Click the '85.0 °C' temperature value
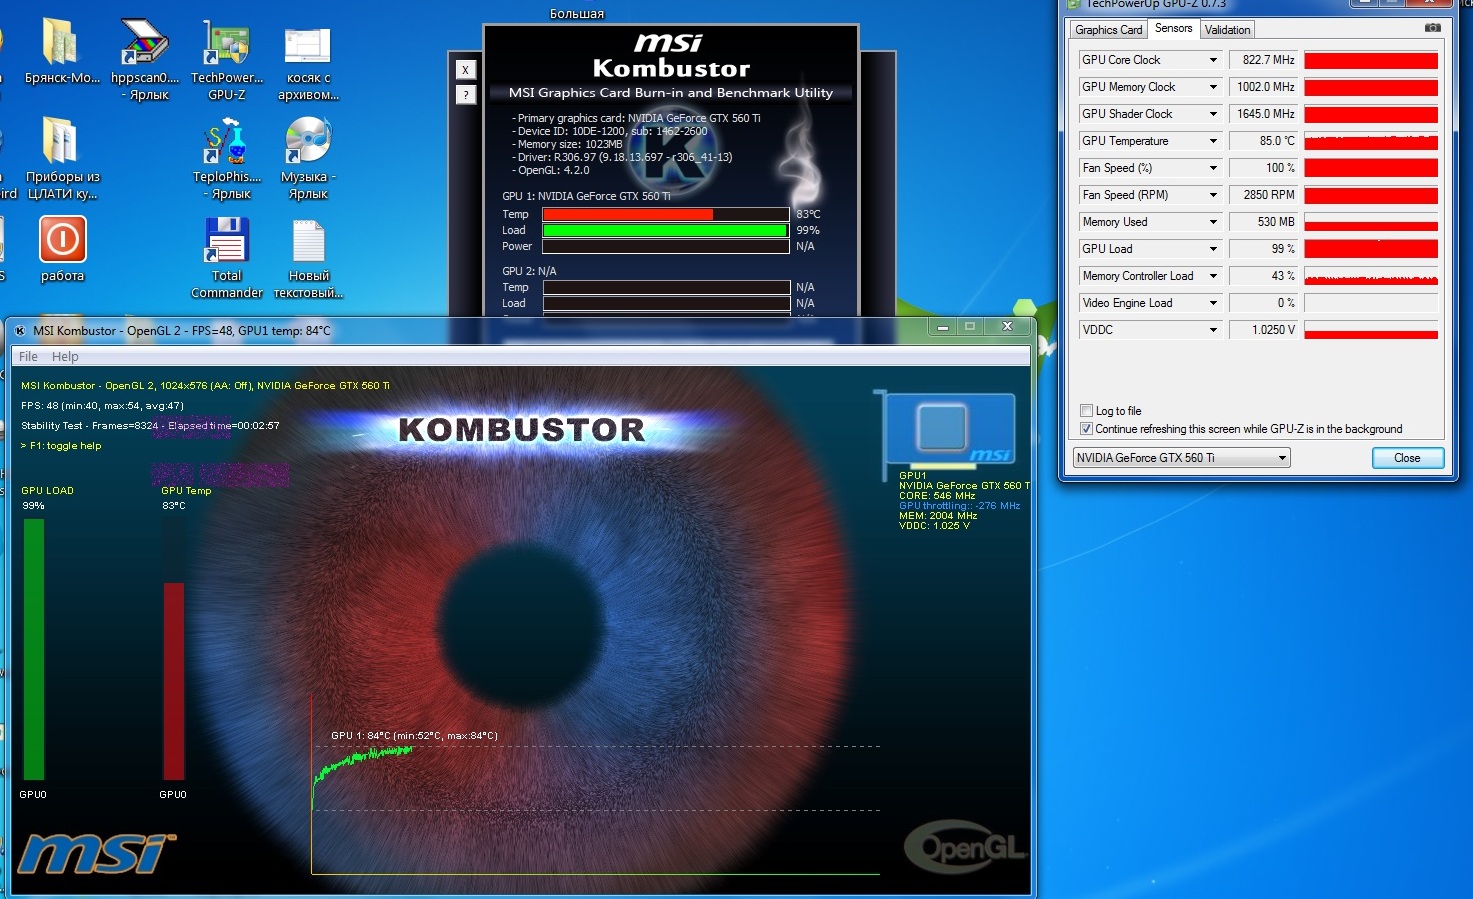 pyautogui.click(x=1263, y=141)
